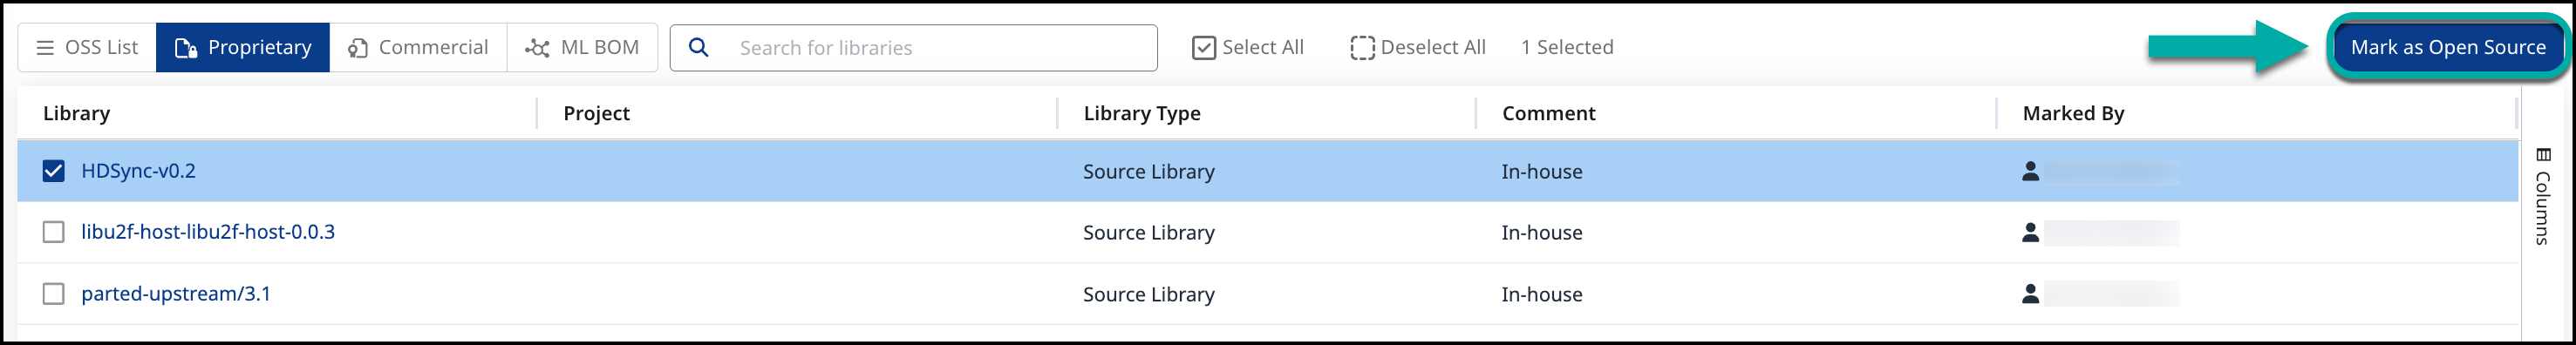2576x345 pixels.
Task: Open the HDSync-v0.2 library link
Action: tap(138, 171)
